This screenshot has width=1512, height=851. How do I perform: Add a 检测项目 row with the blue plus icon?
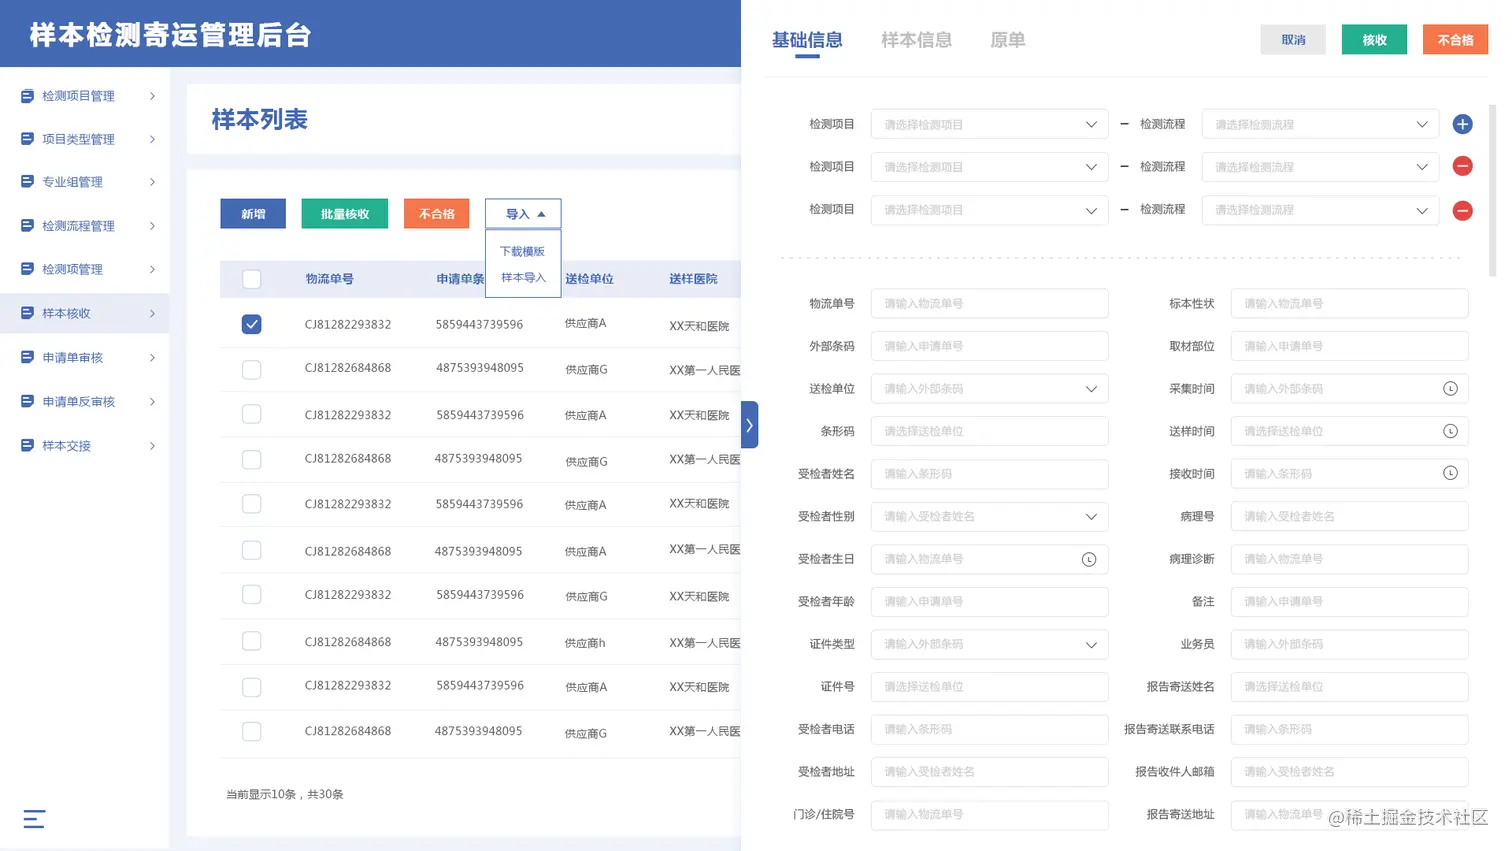[1462, 124]
